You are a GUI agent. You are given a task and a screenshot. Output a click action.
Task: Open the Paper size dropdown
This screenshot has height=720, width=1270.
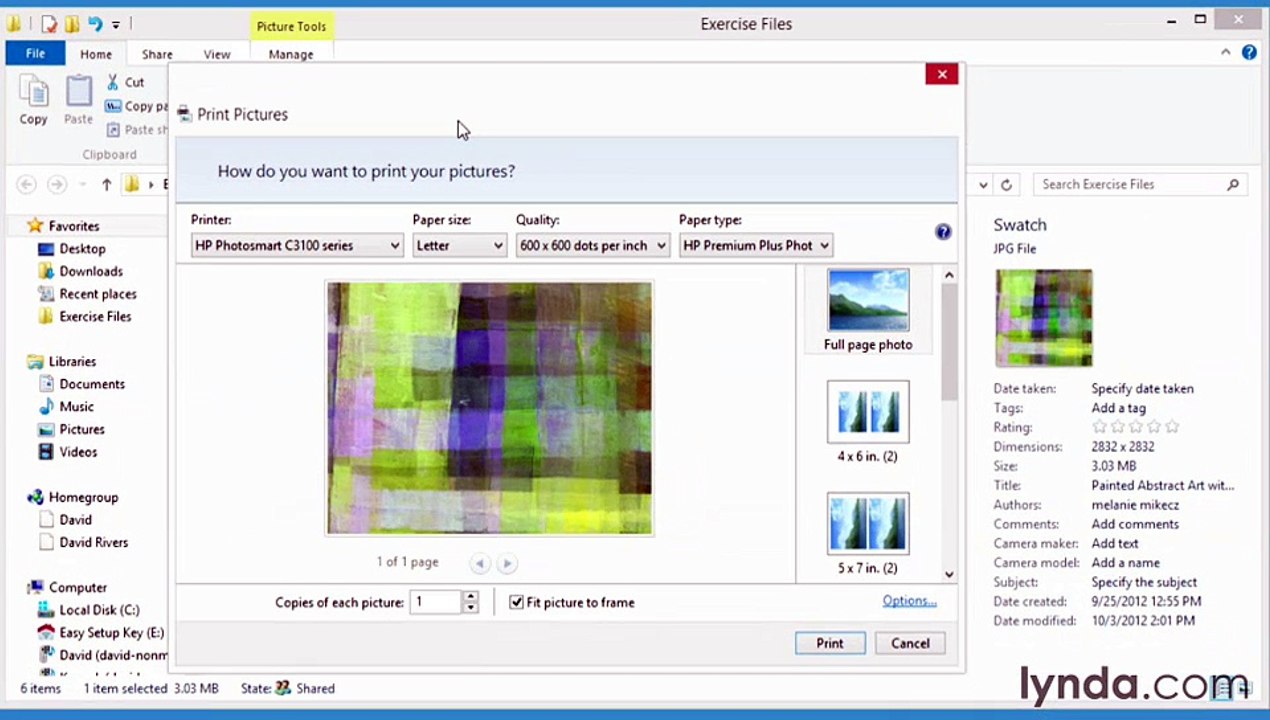459,245
